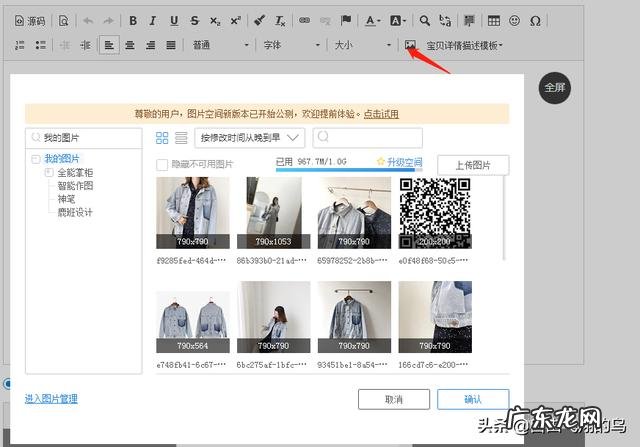Screen dimensions: 640x447
Task: Click the preview document icon
Action: coord(64,21)
